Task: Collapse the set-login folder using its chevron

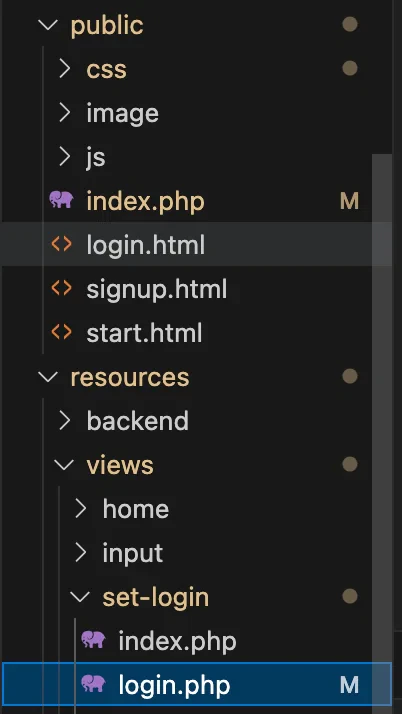Action: [x=80, y=597]
